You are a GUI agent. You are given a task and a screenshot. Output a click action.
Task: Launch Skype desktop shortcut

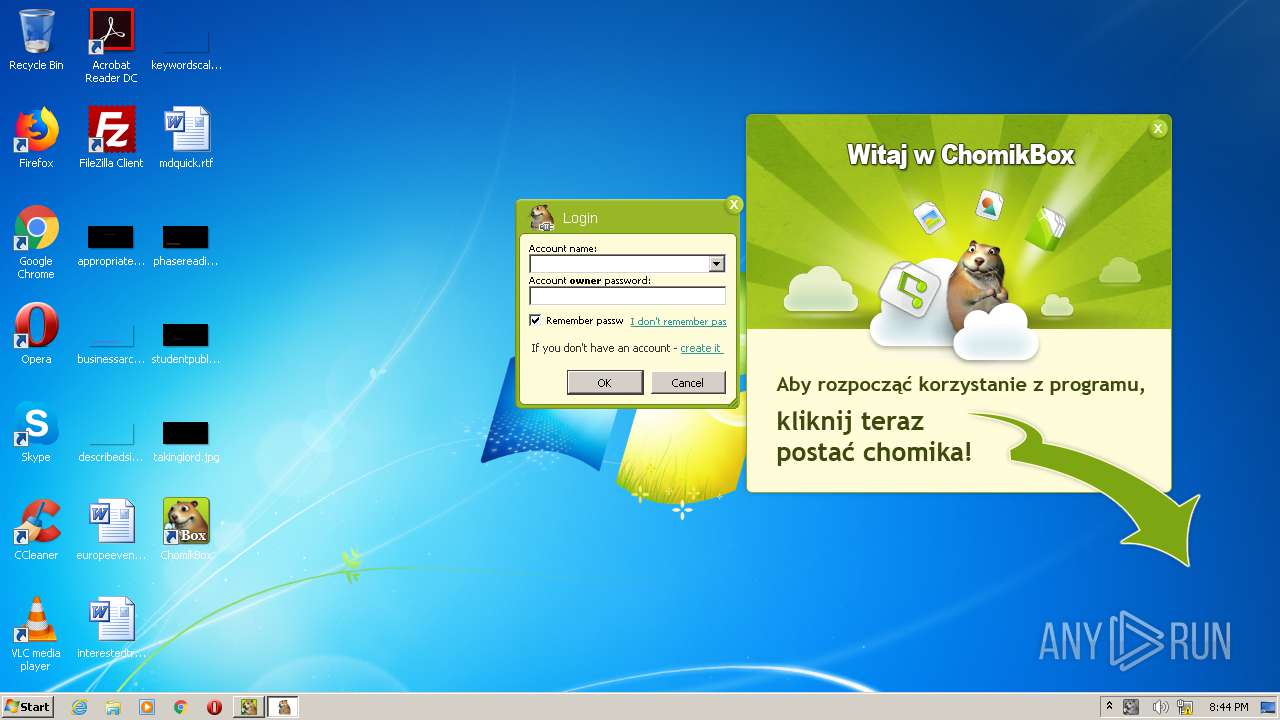coord(36,432)
